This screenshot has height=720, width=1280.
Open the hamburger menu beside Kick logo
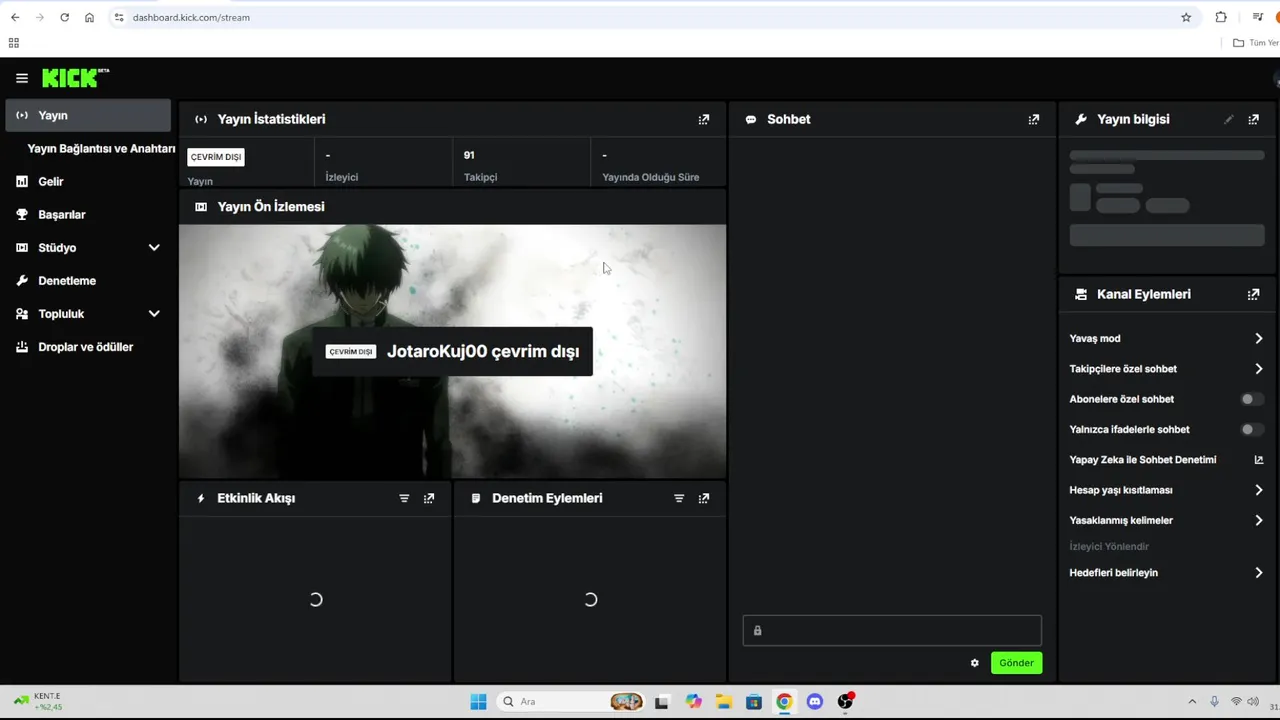[22, 78]
